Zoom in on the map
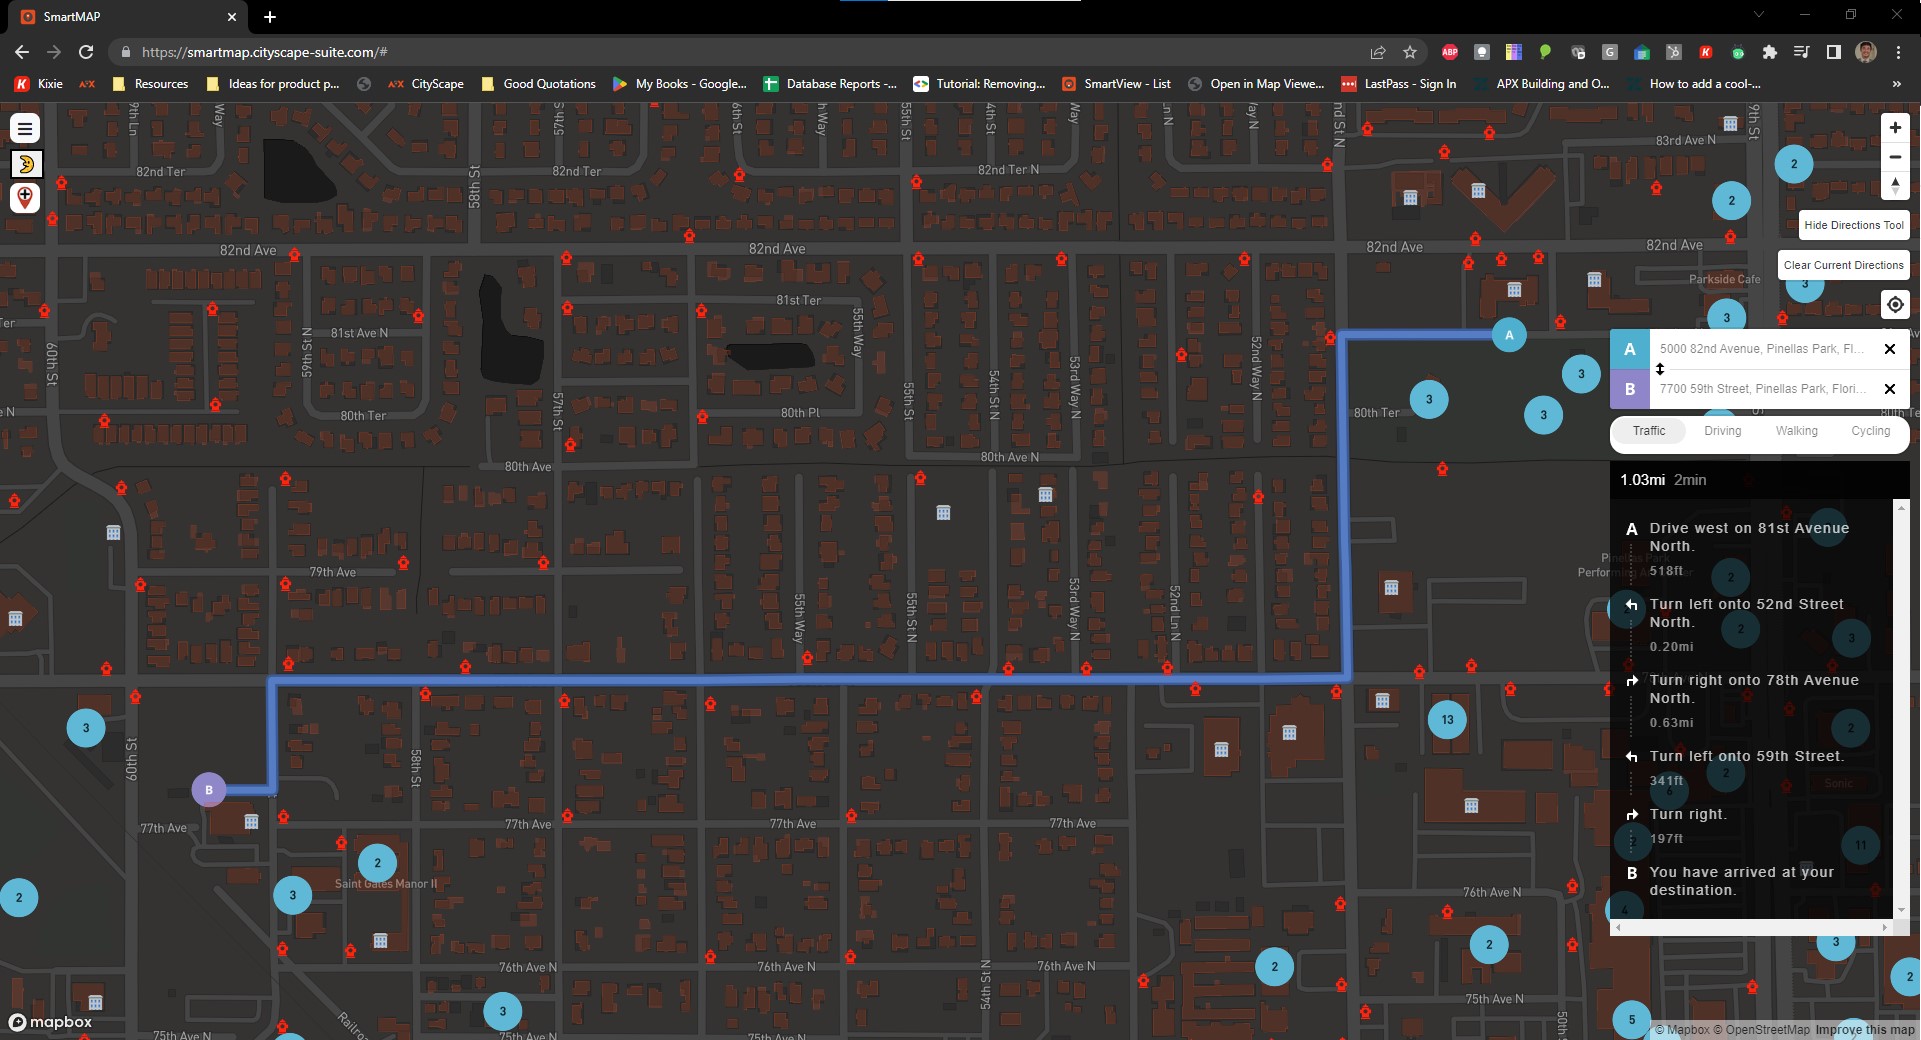This screenshot has height=1040, width=1921. click(x=1894, y=128)
